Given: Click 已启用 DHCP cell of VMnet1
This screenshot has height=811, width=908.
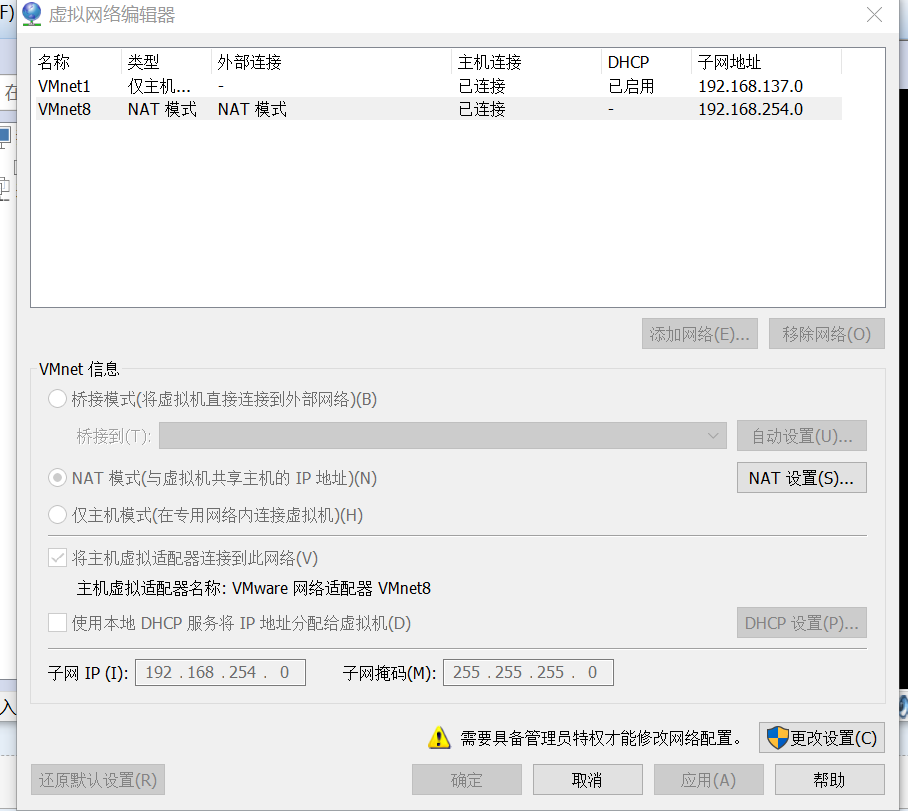Looking at the screenshot, I should pyautogui.click(x=631, y=86).
